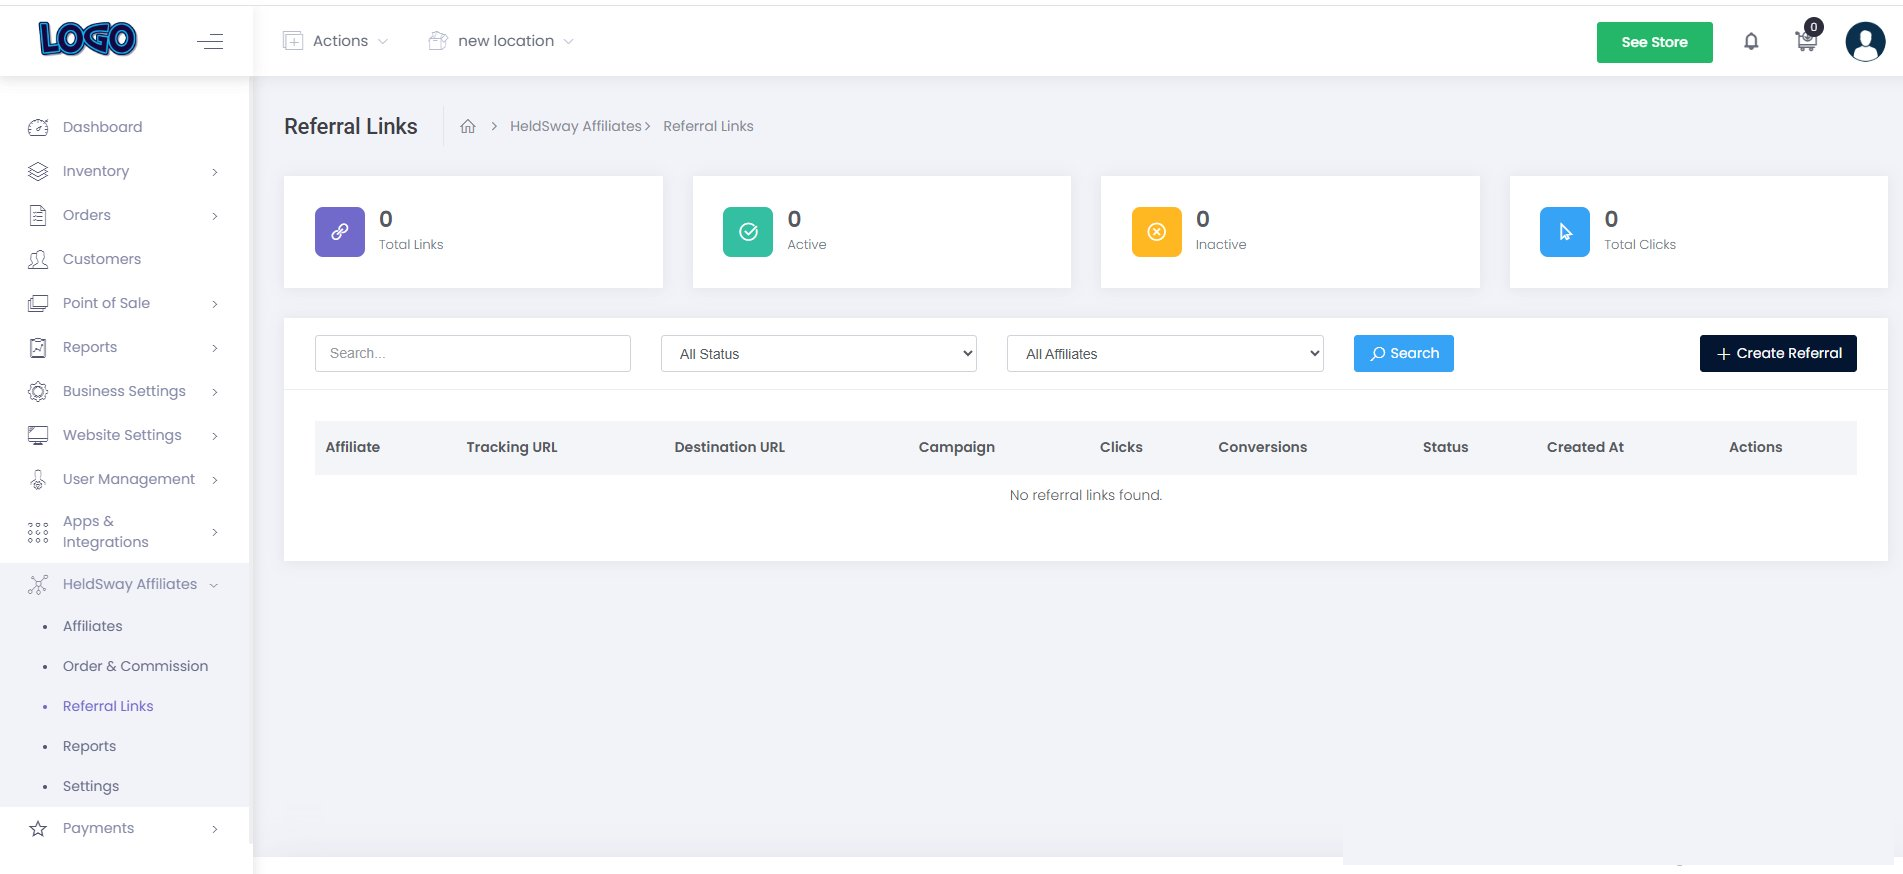Click the User Management icon
1903x874 pixels.
point(38,479)
